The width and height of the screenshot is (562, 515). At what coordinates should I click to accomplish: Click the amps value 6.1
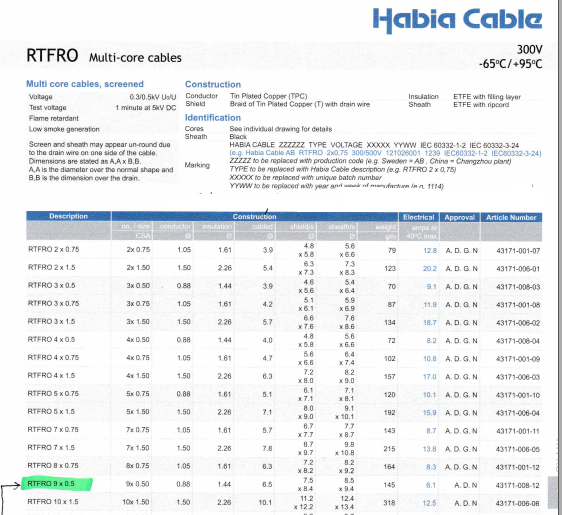coord(431,485)
